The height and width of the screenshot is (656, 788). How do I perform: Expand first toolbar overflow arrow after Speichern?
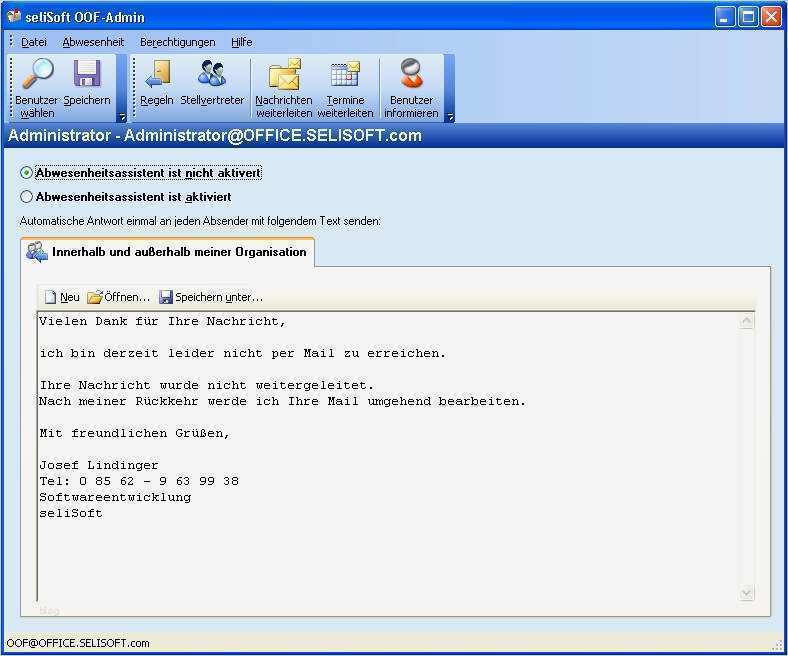122,117
